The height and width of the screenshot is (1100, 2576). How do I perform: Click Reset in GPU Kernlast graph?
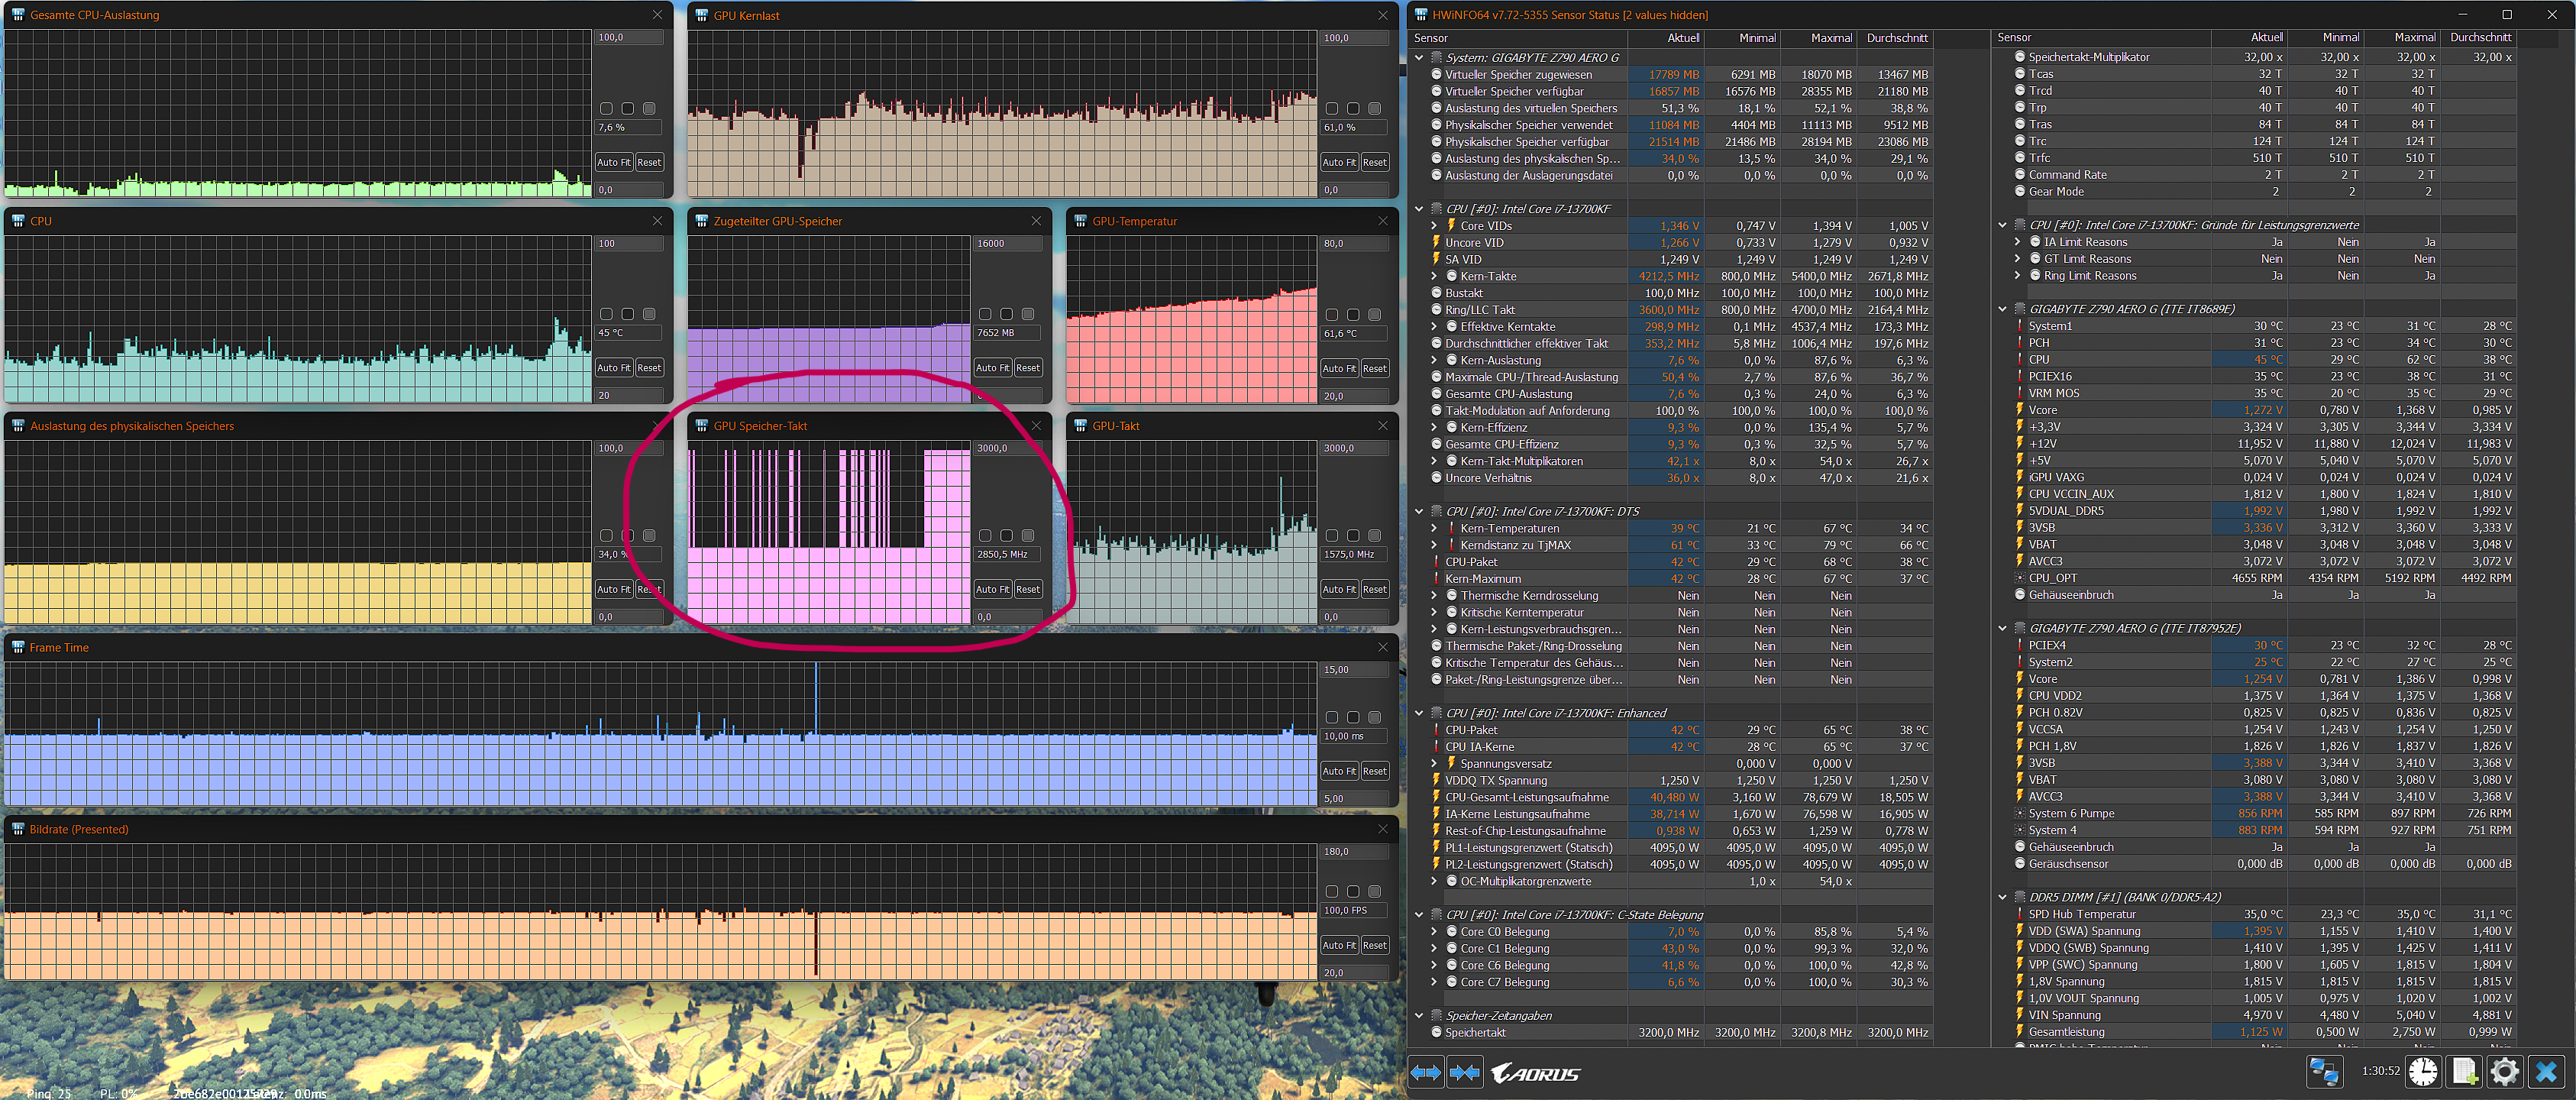tap(1374, 162)
